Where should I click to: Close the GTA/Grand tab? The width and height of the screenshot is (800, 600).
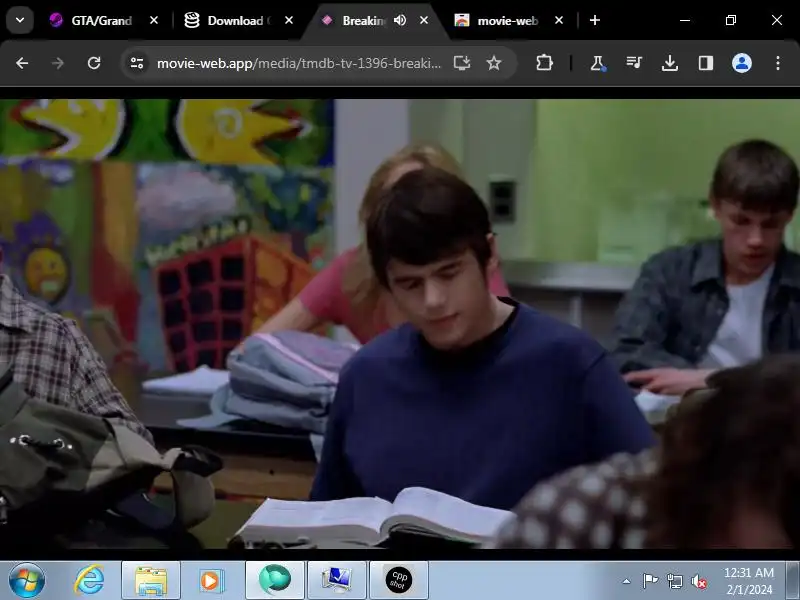click(154, 20)
